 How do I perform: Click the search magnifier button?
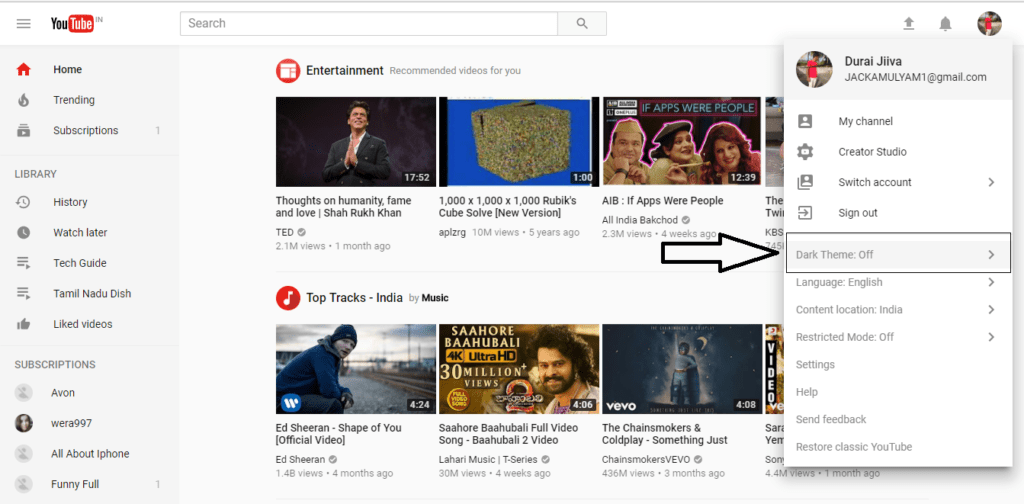(582, 24)
